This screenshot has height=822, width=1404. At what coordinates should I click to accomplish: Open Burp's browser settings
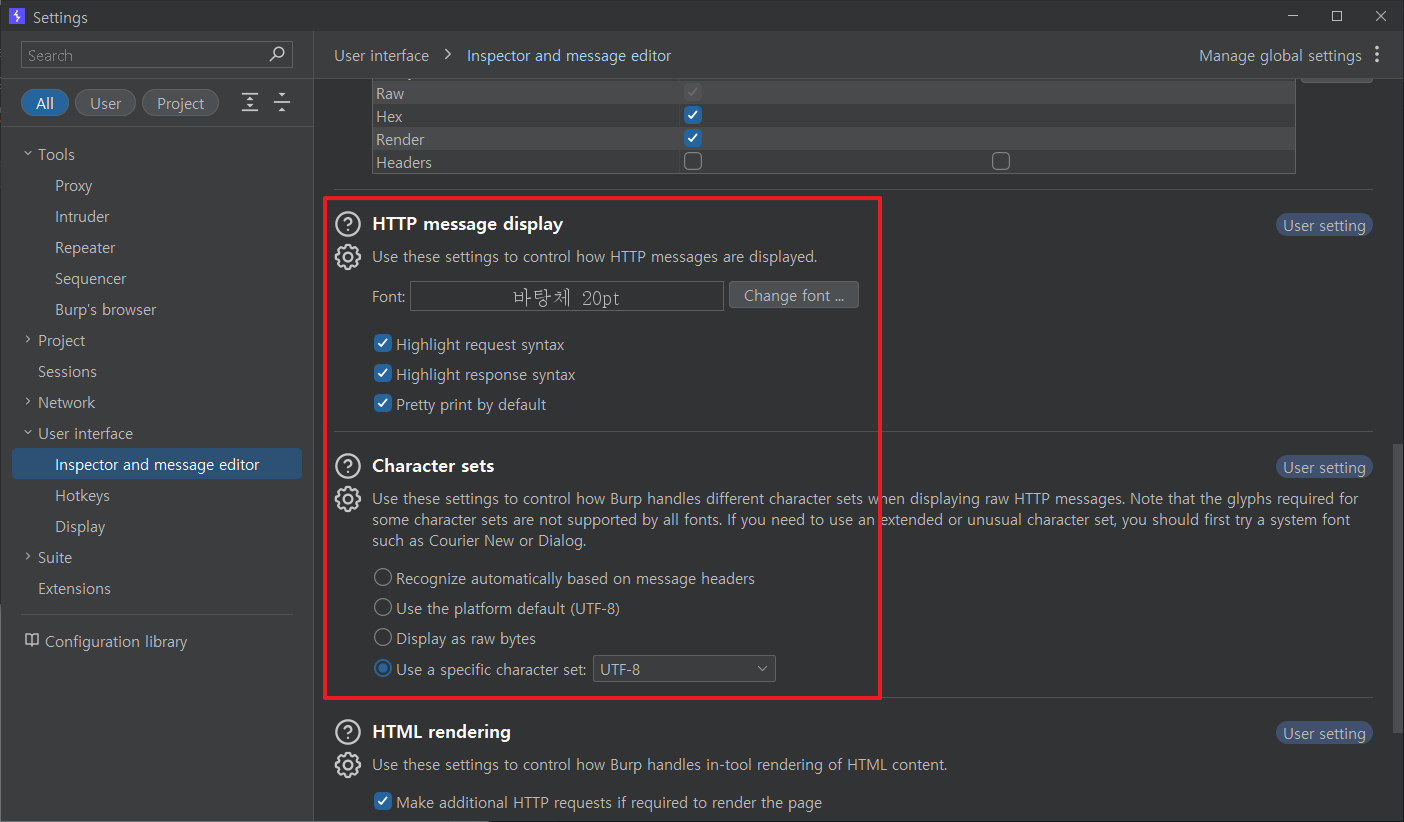tap(106, 309)
